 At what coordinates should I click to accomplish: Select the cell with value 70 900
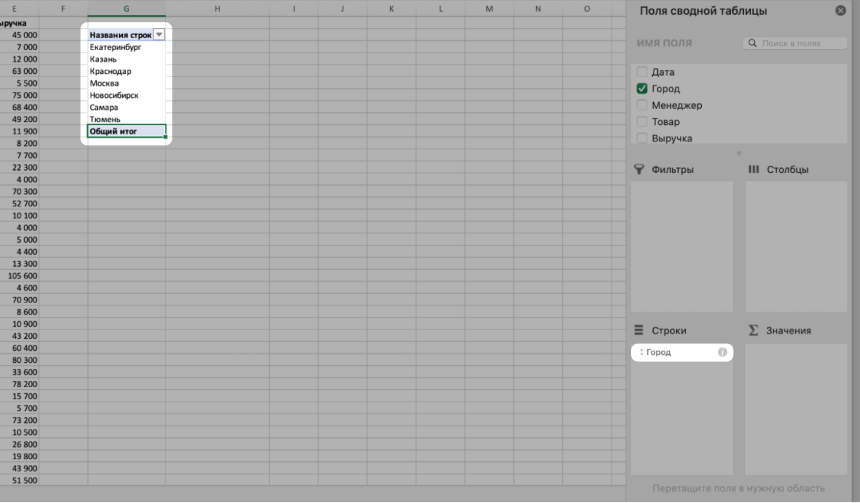(19, 300)
